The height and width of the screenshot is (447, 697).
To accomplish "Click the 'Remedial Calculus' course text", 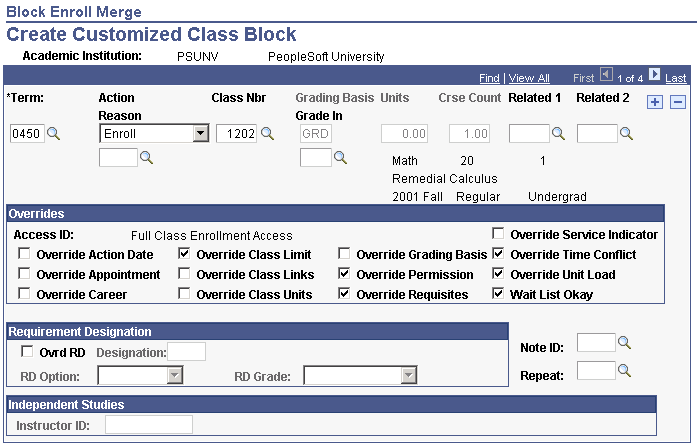I will 445,179.
